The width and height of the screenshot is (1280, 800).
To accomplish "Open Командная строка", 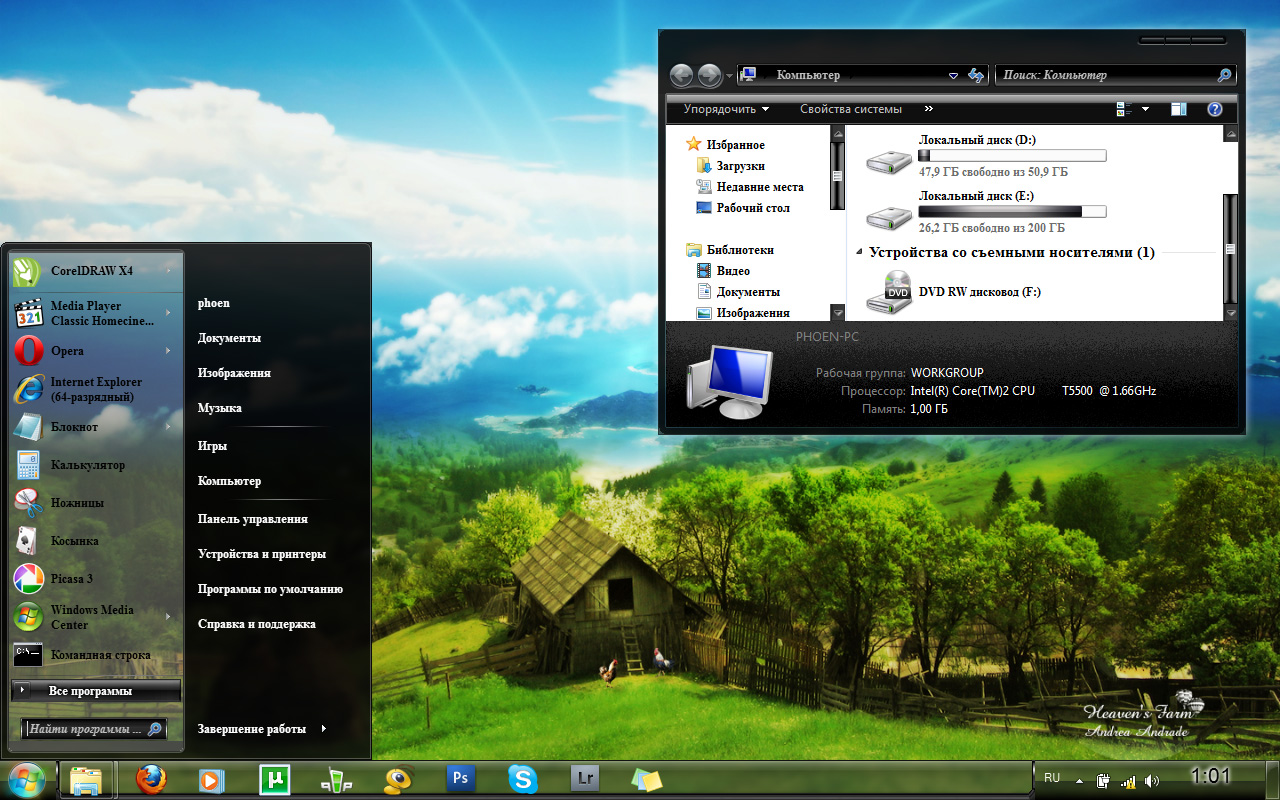I will [x=97, y=655].
